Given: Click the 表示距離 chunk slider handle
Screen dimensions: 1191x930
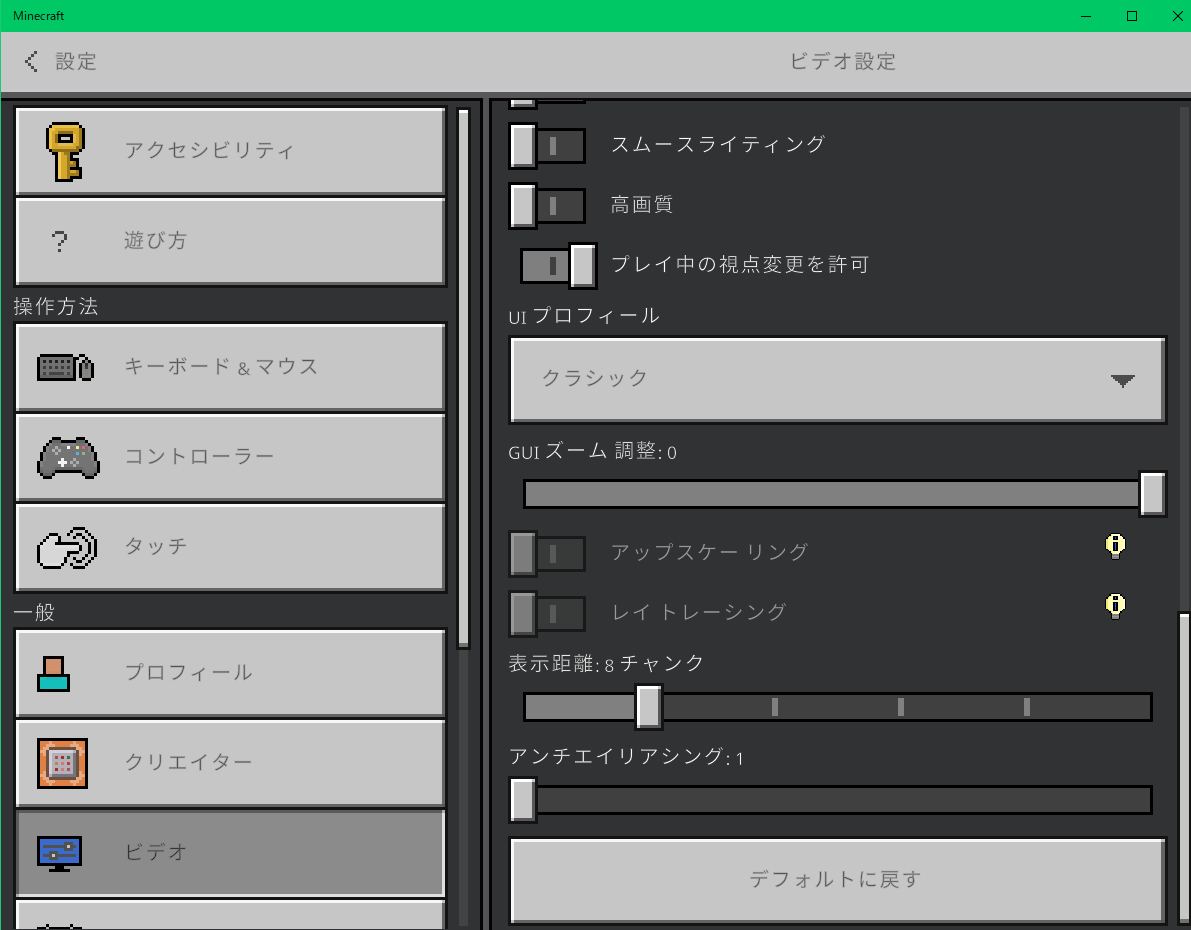Looking at the screenshot, I should pyautogui.click(x=649, y=707).
